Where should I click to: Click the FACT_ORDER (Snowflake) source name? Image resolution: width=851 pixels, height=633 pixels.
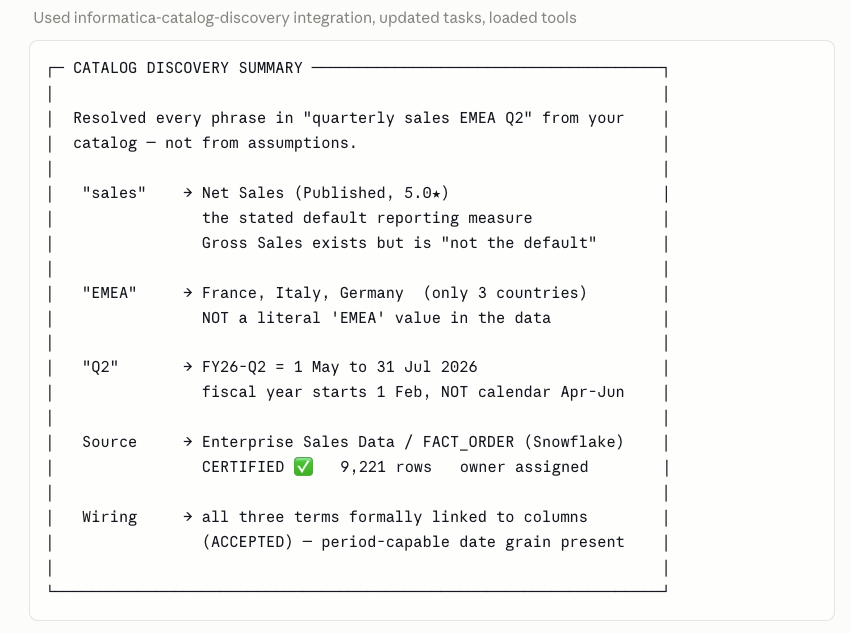[523, 442]
